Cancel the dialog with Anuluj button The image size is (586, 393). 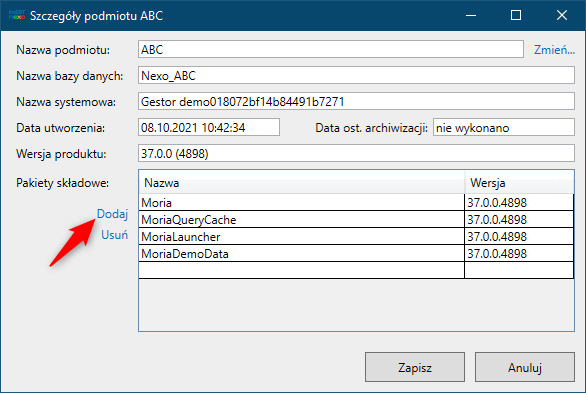(525, 367)
